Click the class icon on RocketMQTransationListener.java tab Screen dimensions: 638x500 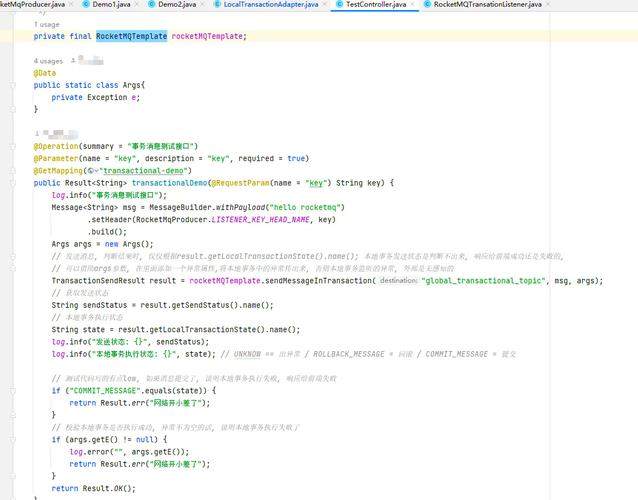(x=427, y=4)
